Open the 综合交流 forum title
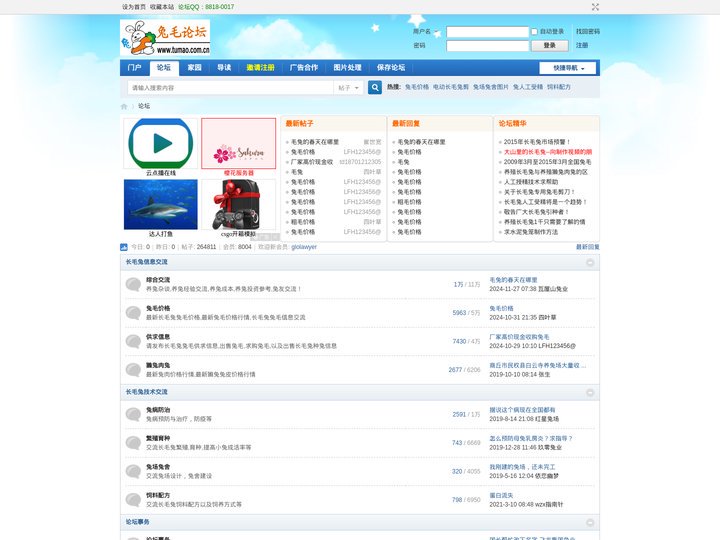The height and width of the screenshot is (540, 720). coord(158,280)
